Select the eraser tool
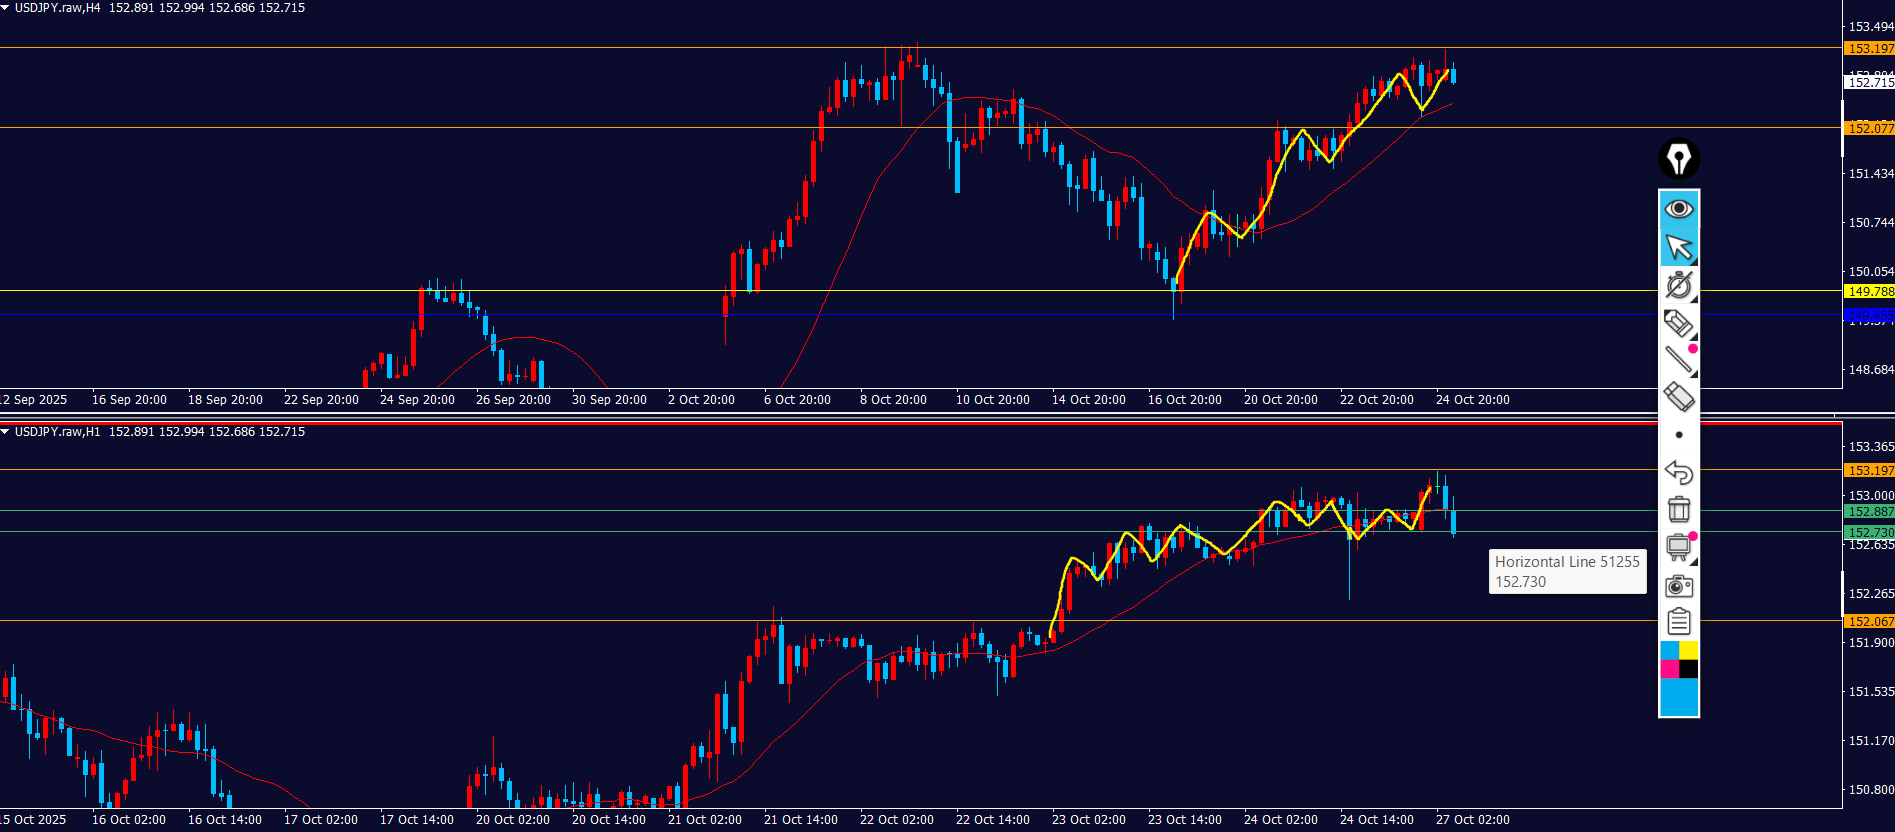Viewport: 1895px width, 832px height. point(1679,397)
